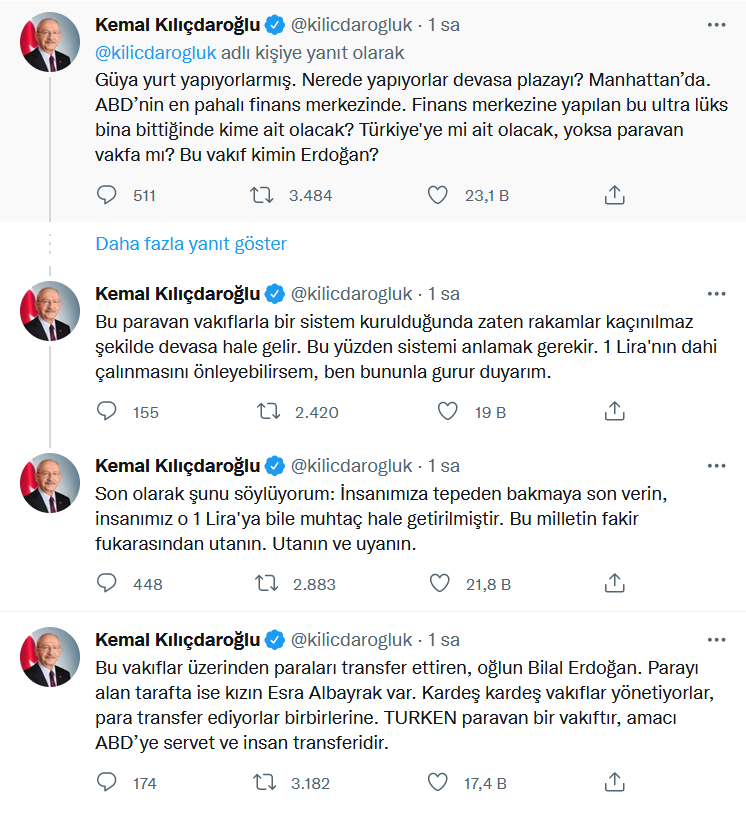Open @kilicdarogluk mention in reply line
The width and height of the screenshot is (746, 814).
pyautogui.click(x=156, y=53)
